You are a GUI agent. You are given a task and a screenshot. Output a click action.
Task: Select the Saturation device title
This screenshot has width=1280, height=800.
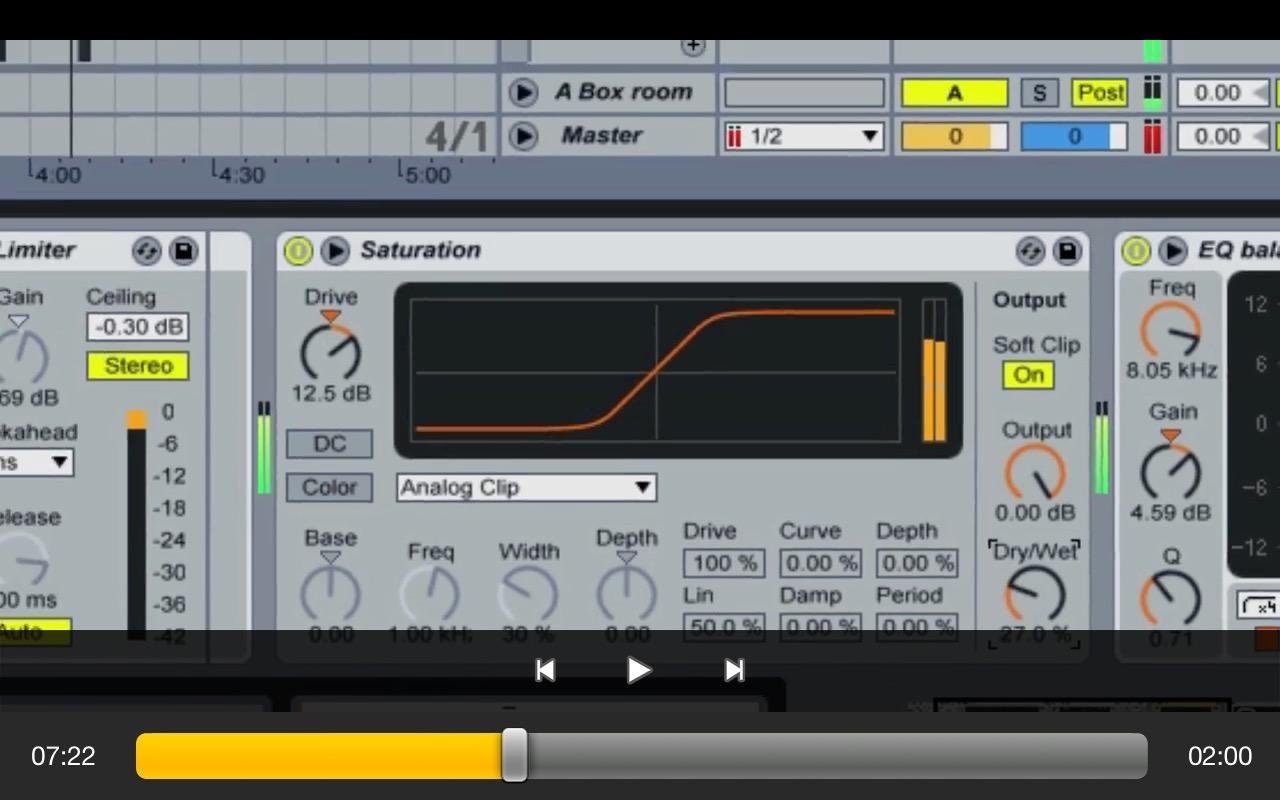[x=420, y=250]
